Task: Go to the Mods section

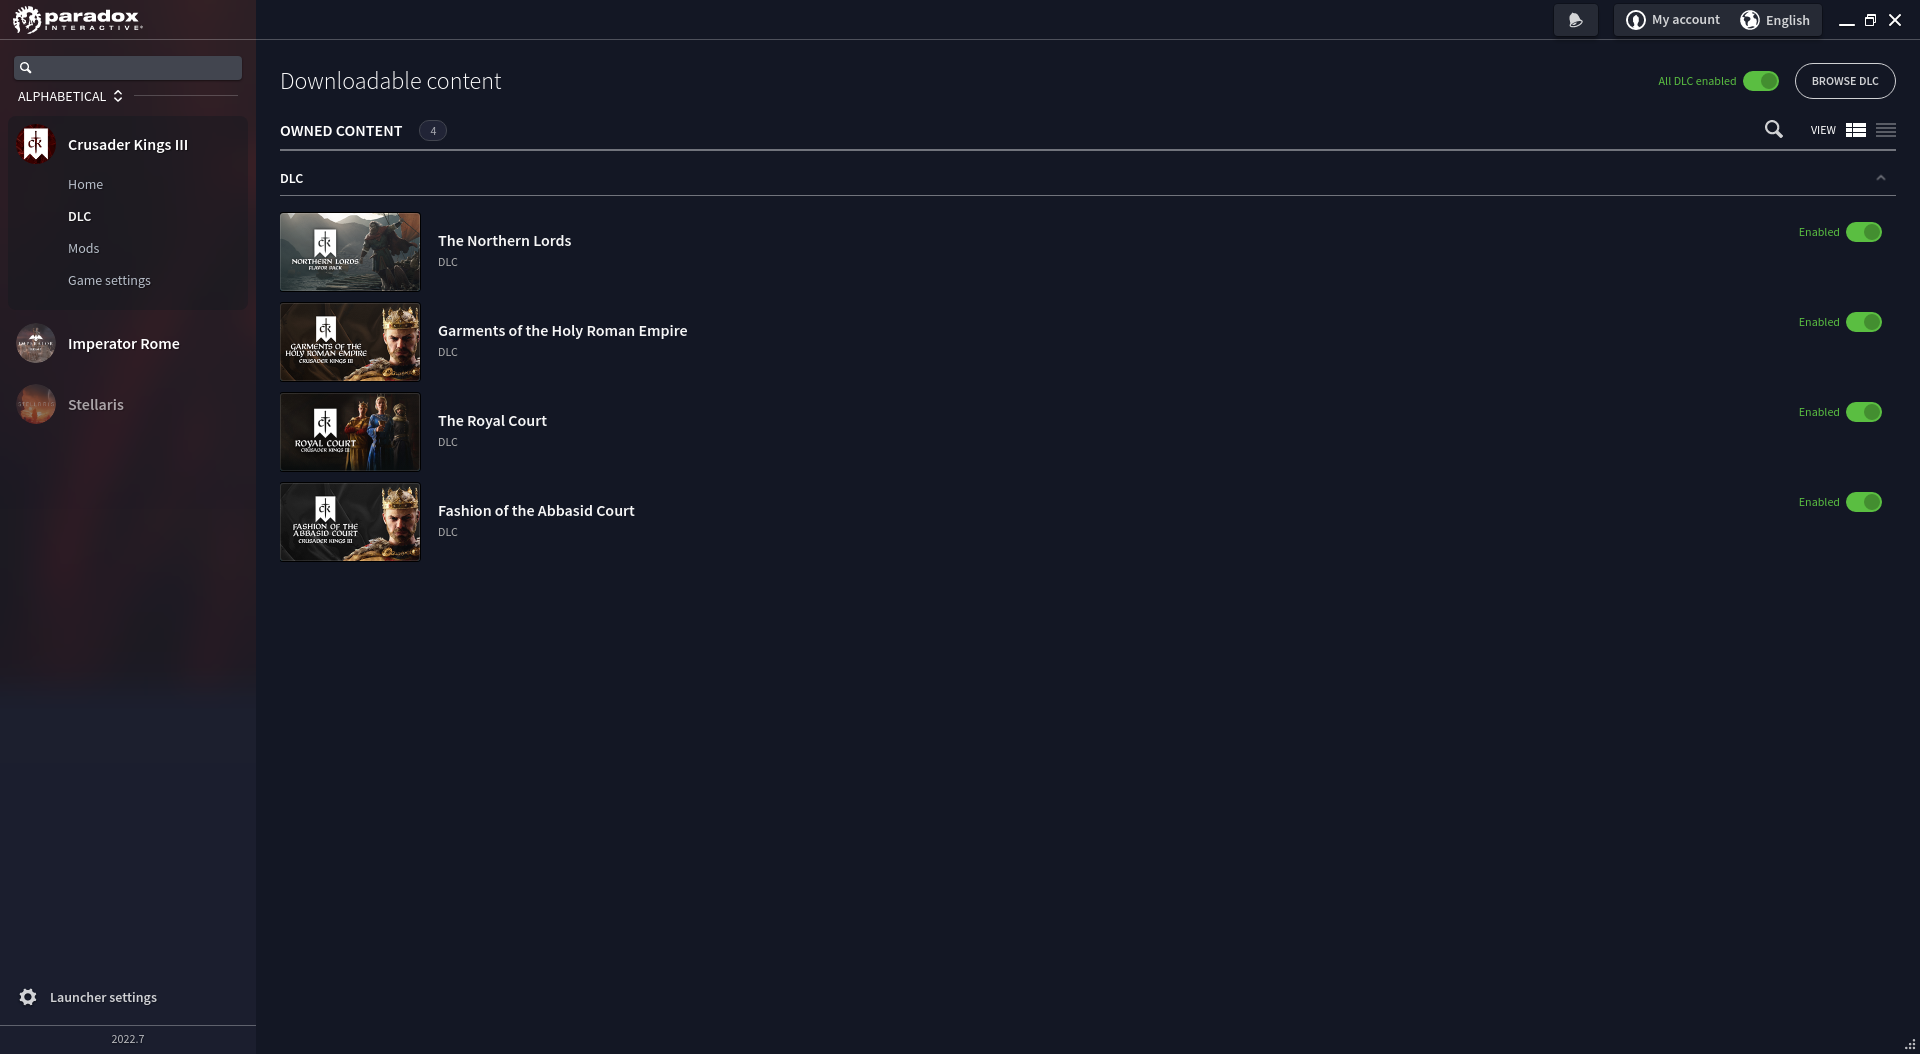Action: (x=83, y=248)
